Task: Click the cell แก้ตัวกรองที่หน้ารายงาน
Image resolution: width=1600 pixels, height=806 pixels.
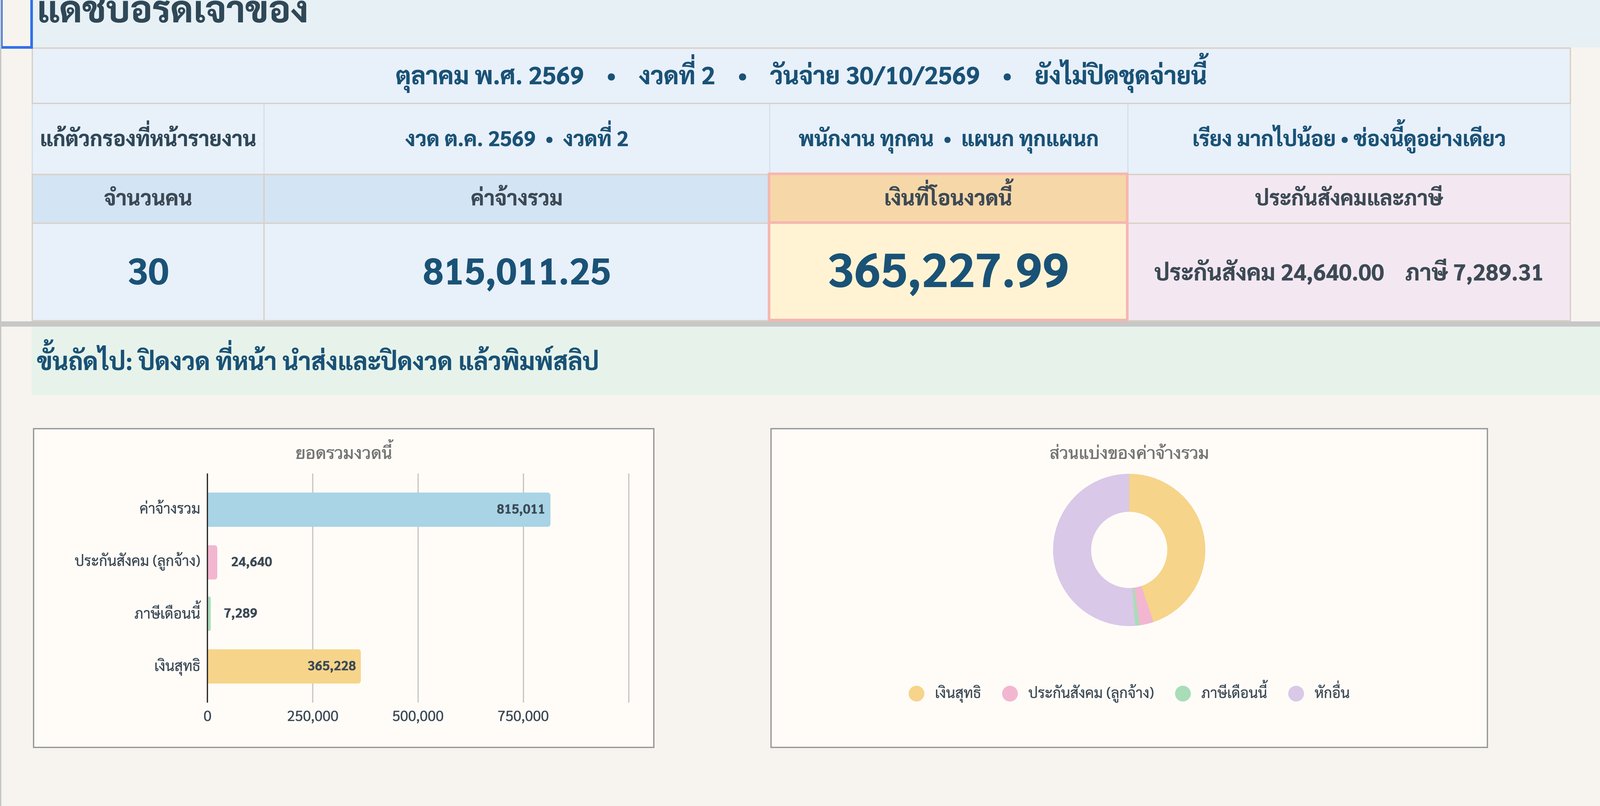Action: click(148, 139)
